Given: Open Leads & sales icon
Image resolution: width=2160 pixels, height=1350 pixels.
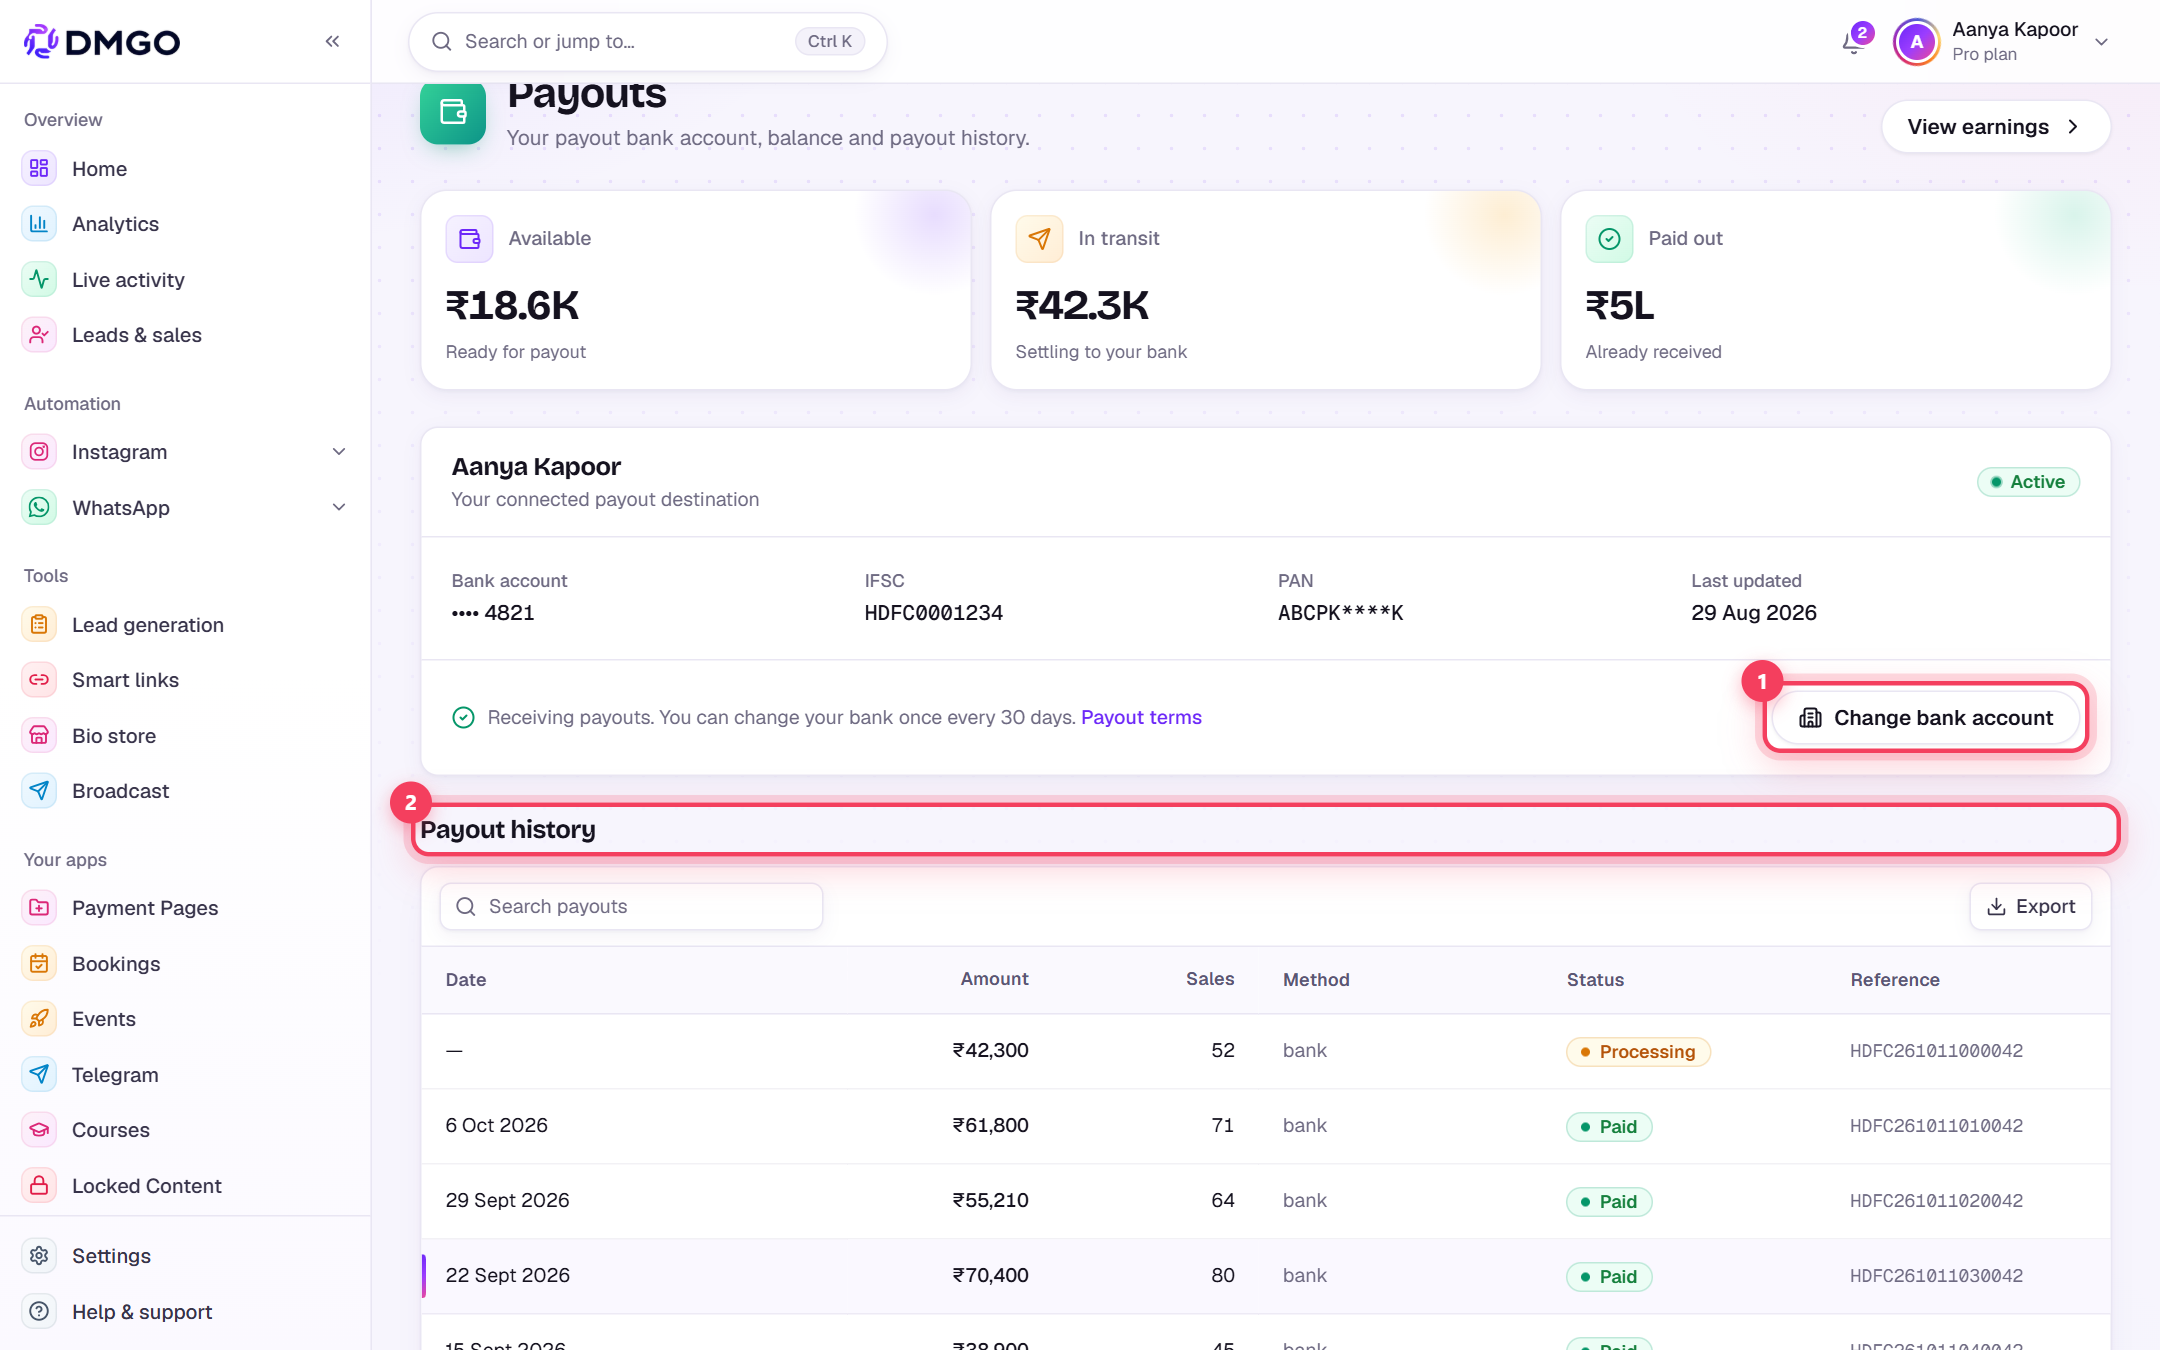Looking at the screenshot, I should (x=39, y=335).
